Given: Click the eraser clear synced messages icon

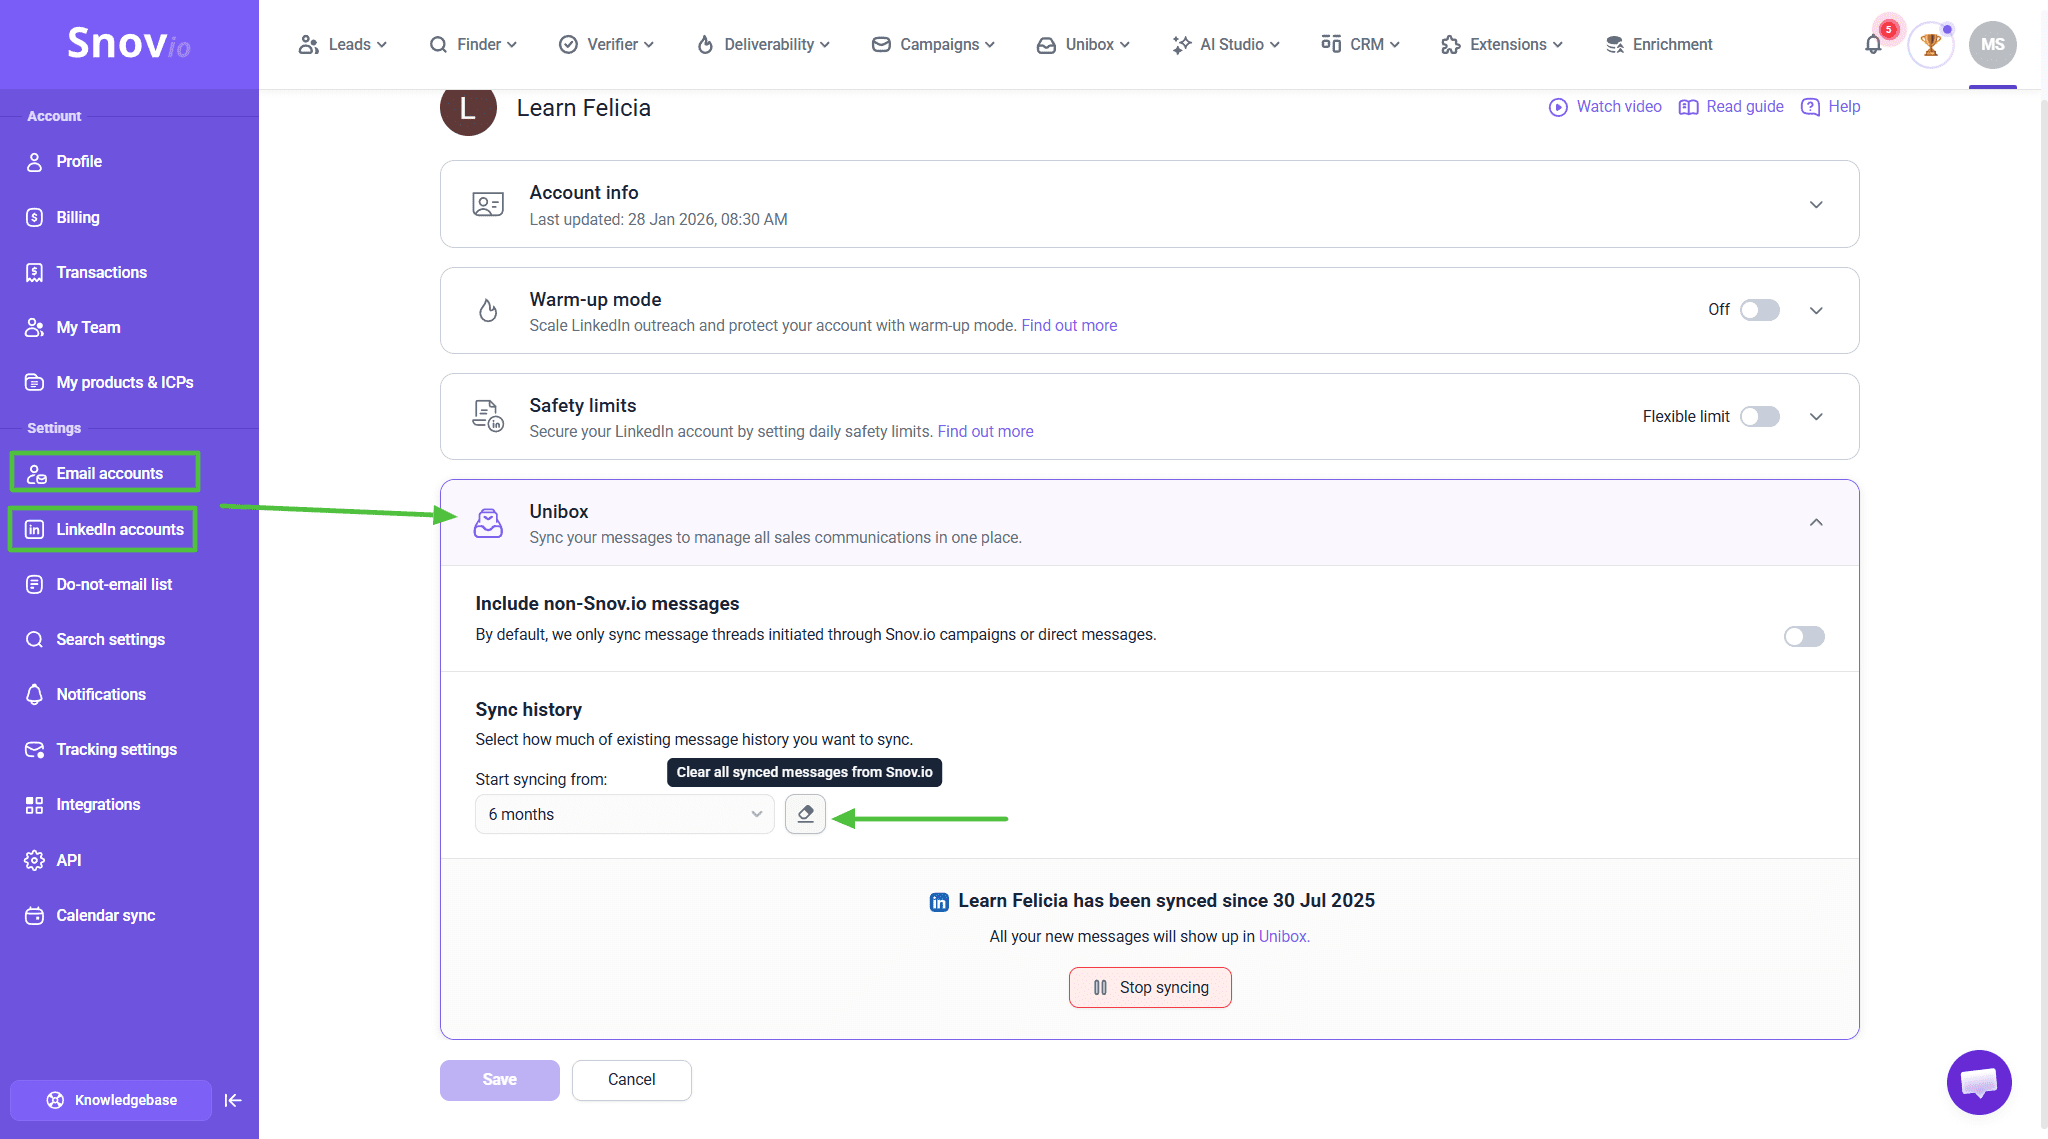Looking at the screenshot, I should pos(805,814).
